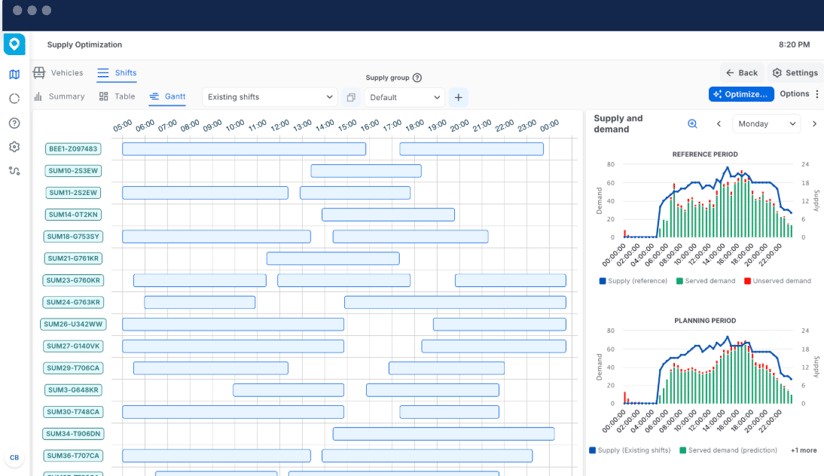This screenshot has width=824, height=476.
Task: Click the +1 more legend link
Action: pyautogui.click(x=804, y=451)
